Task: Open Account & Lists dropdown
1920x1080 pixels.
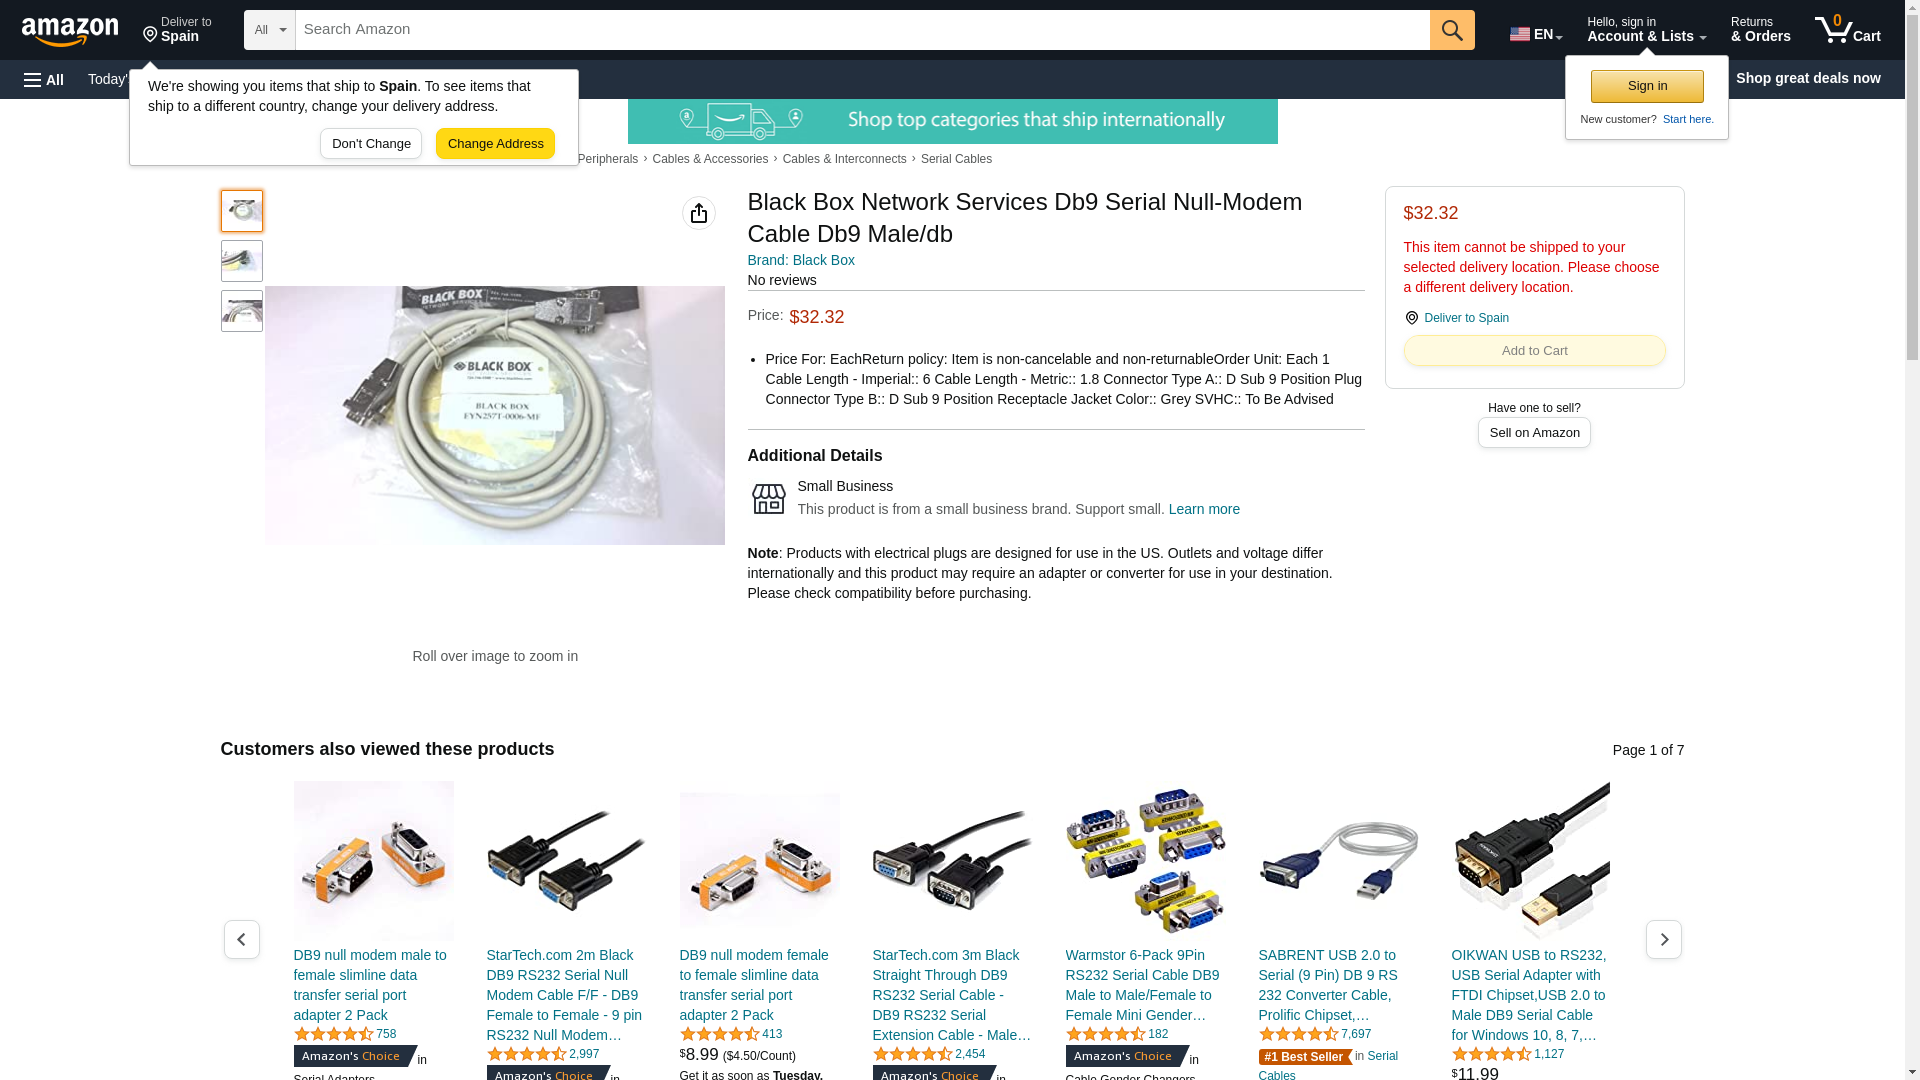Action: coord(1646,30)
